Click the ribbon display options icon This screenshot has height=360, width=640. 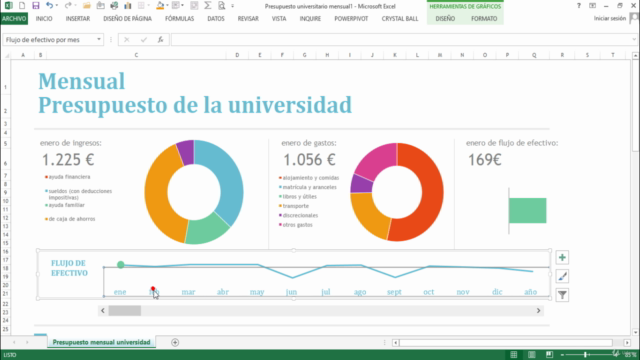point(592,6)
